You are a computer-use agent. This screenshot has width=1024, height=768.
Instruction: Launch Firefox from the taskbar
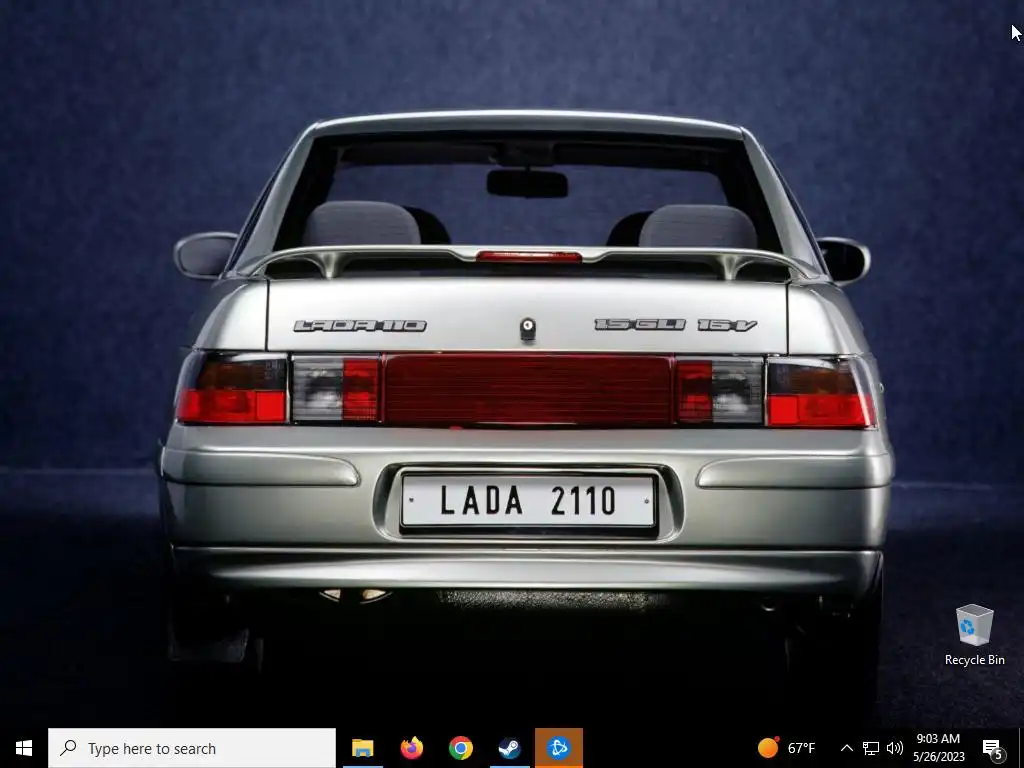(x=411, y=748)
